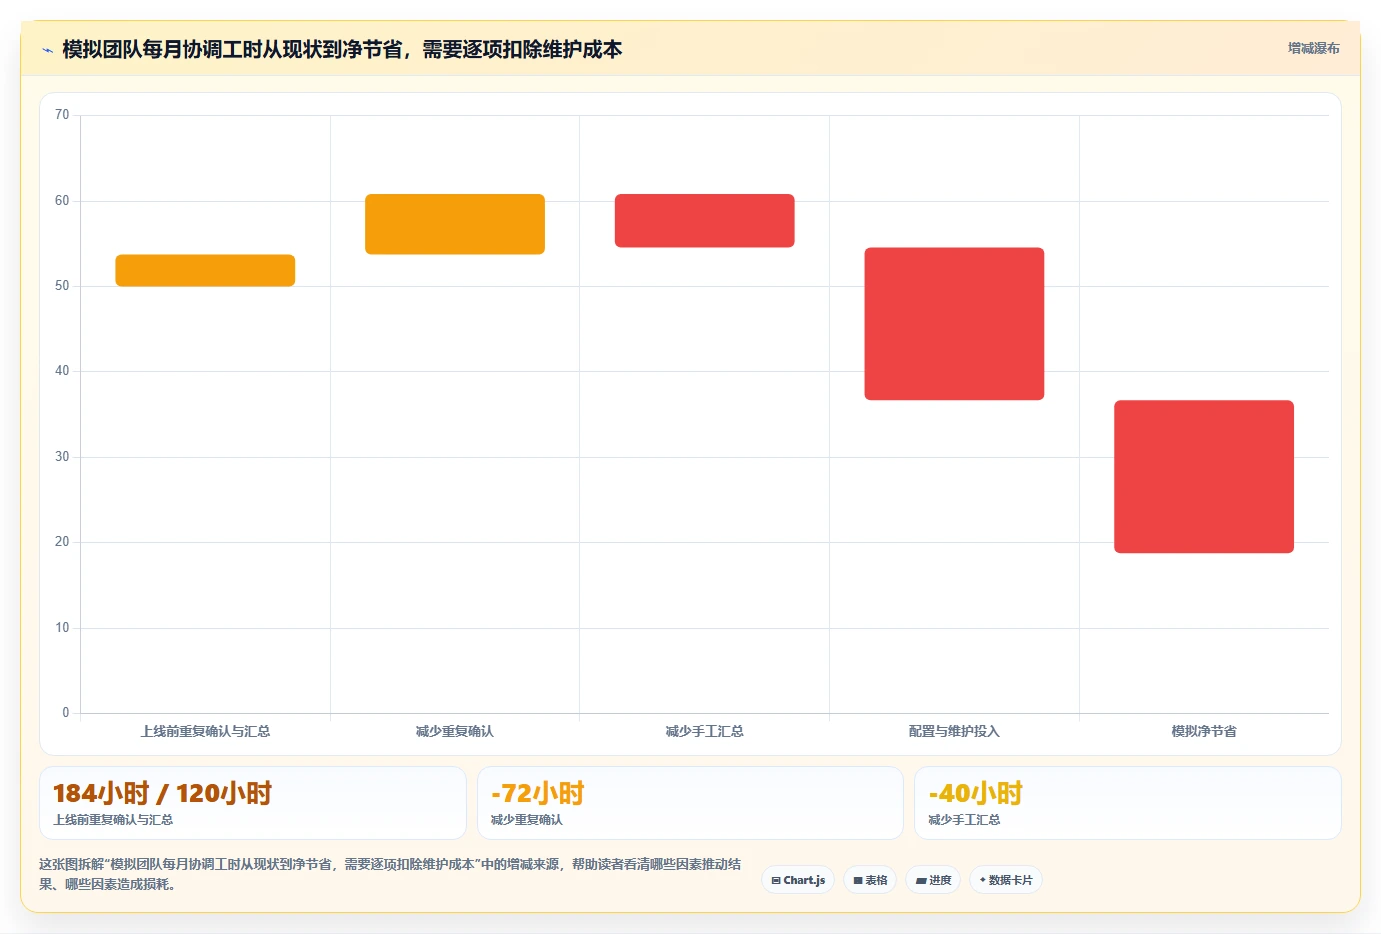The image size is (1381, 934).
Task: Click the x-axis label 模拟净节省
Action: click(1204, 732)
